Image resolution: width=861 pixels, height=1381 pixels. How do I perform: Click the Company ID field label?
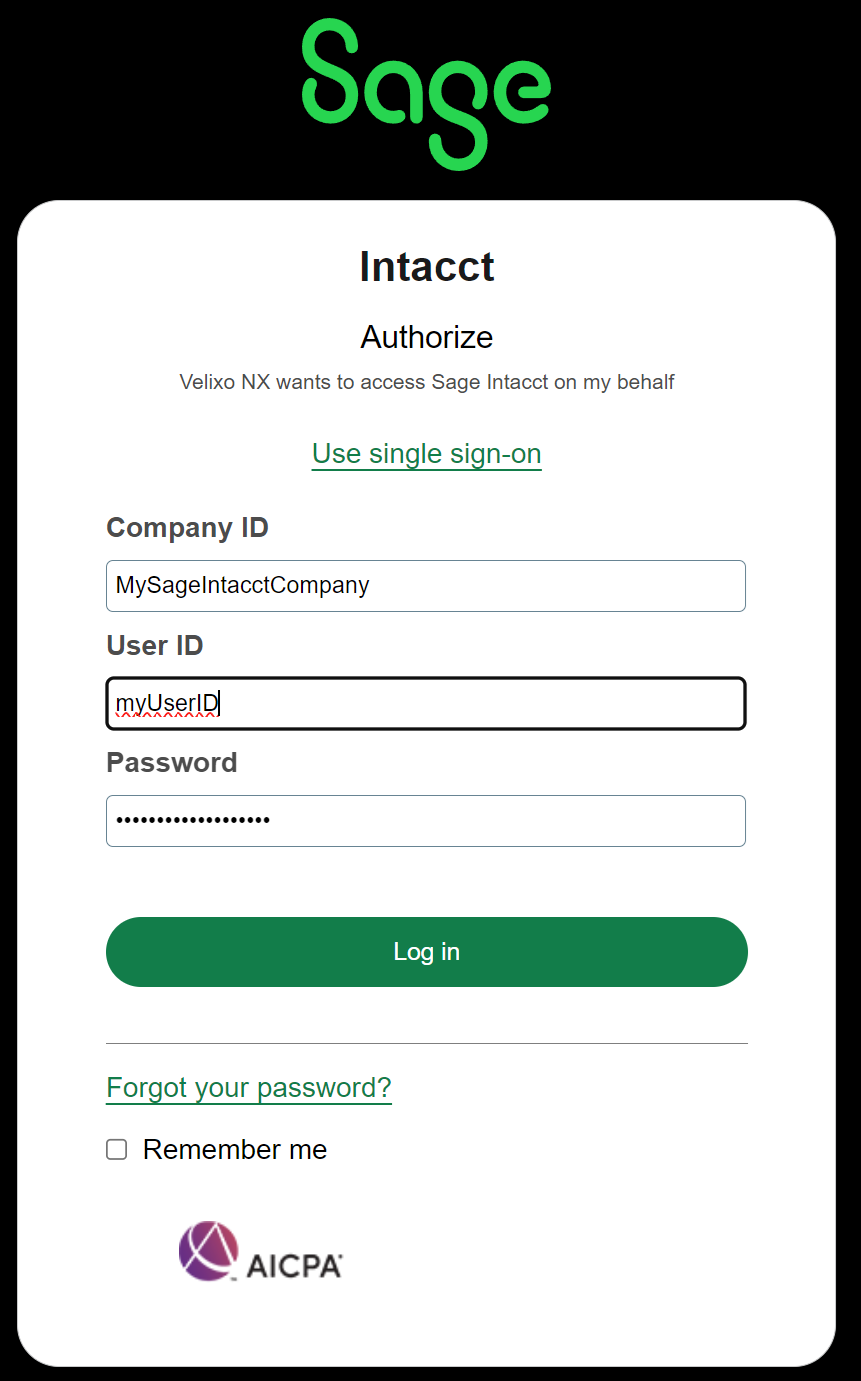click(x=188, y=528)
